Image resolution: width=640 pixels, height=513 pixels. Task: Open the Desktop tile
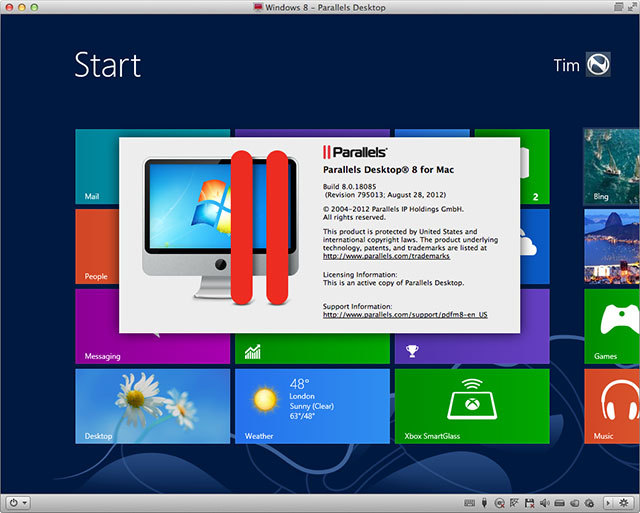click(153, 406)
